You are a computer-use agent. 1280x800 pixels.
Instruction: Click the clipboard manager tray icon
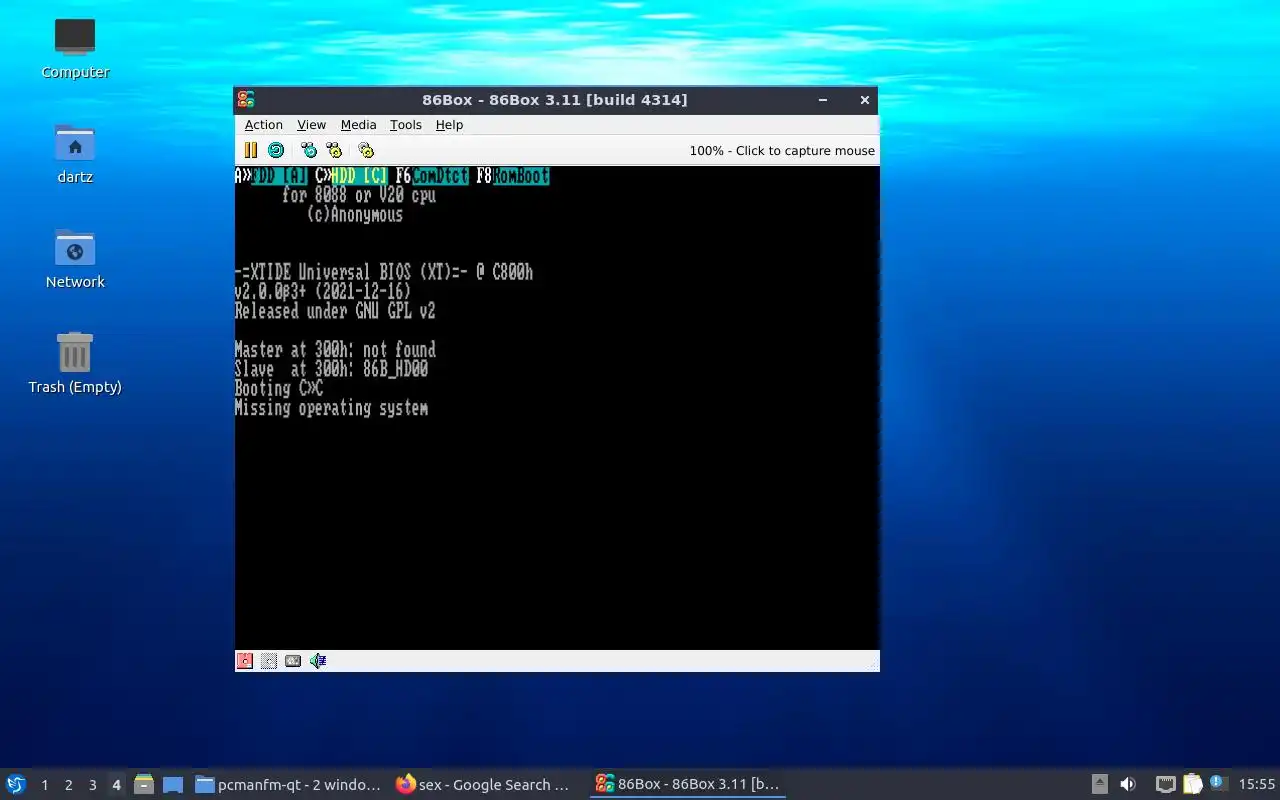click(1192, 785)
